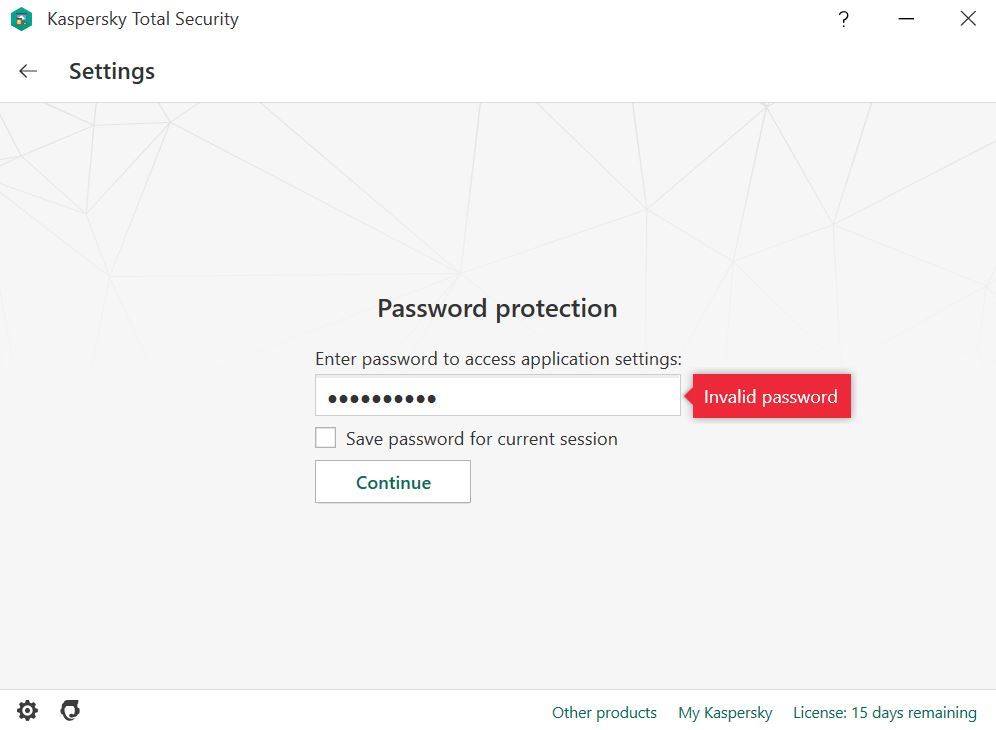Image resolution: width=996 pixels, height=730 pixels.
Task: Click the Kaspersky Total Security title text
Action: coord(143,19)
